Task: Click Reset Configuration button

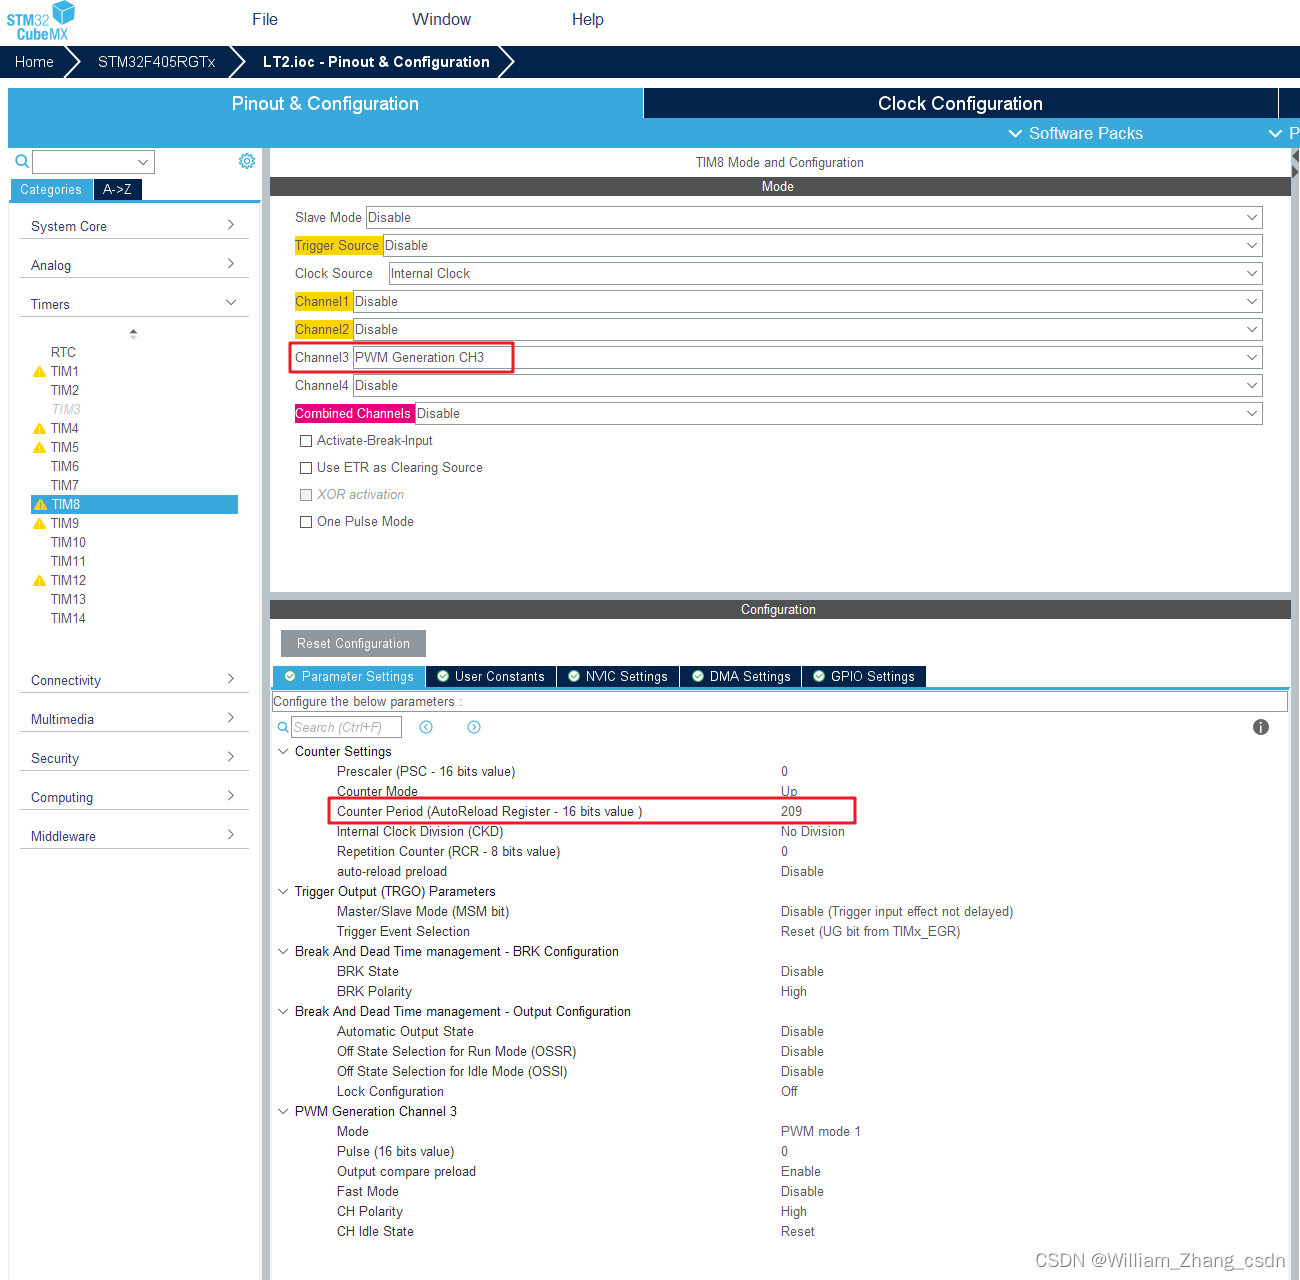Action: pos(353,643)
